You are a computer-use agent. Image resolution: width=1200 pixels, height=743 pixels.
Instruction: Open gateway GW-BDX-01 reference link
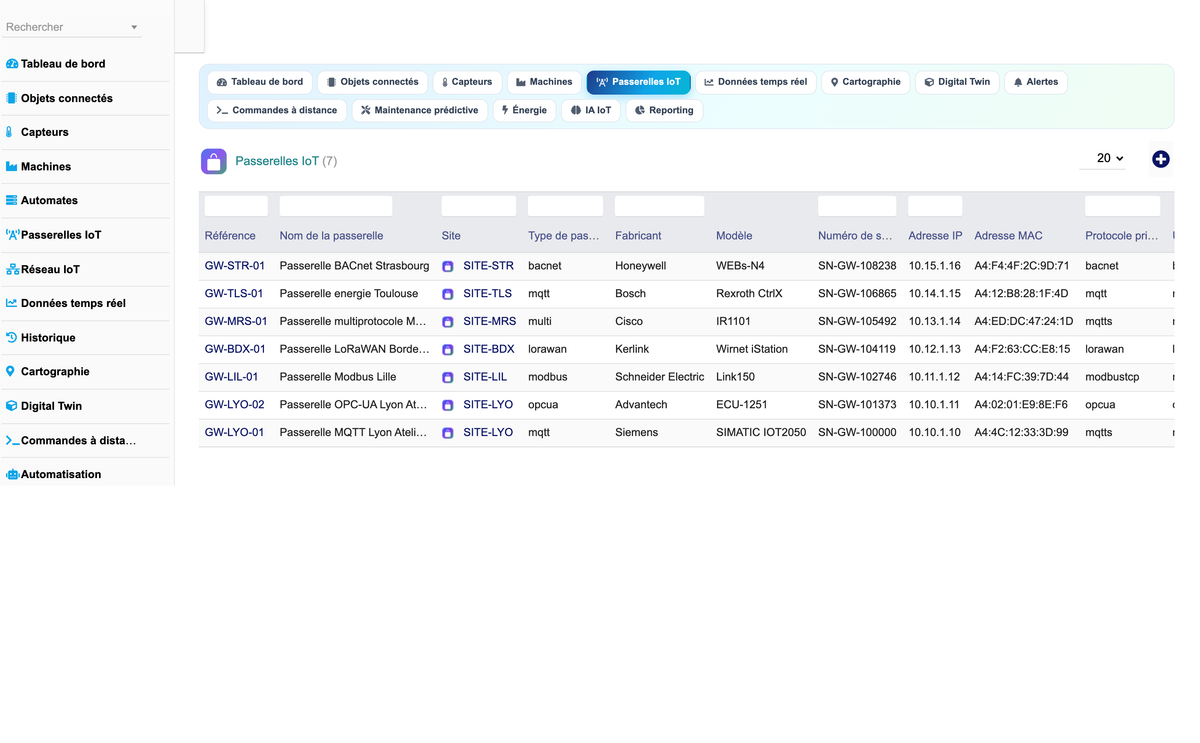[x=235, y=349]
